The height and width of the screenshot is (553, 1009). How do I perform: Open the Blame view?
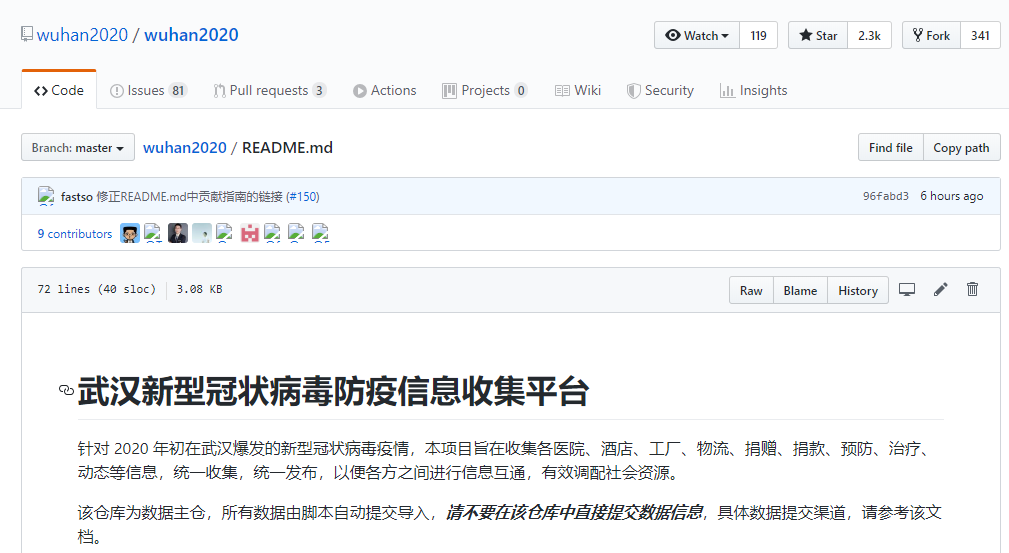(801, 290)
